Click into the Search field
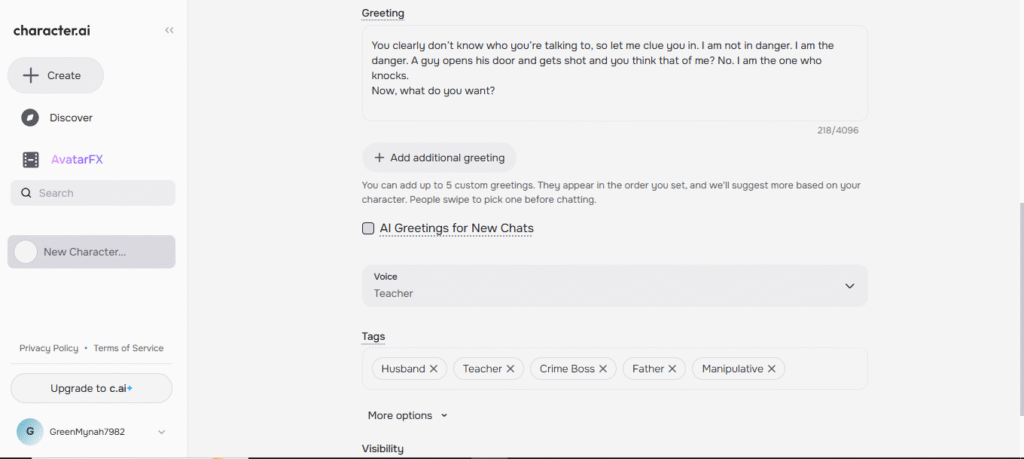The image size is (1024, 459). coord(93,193)
